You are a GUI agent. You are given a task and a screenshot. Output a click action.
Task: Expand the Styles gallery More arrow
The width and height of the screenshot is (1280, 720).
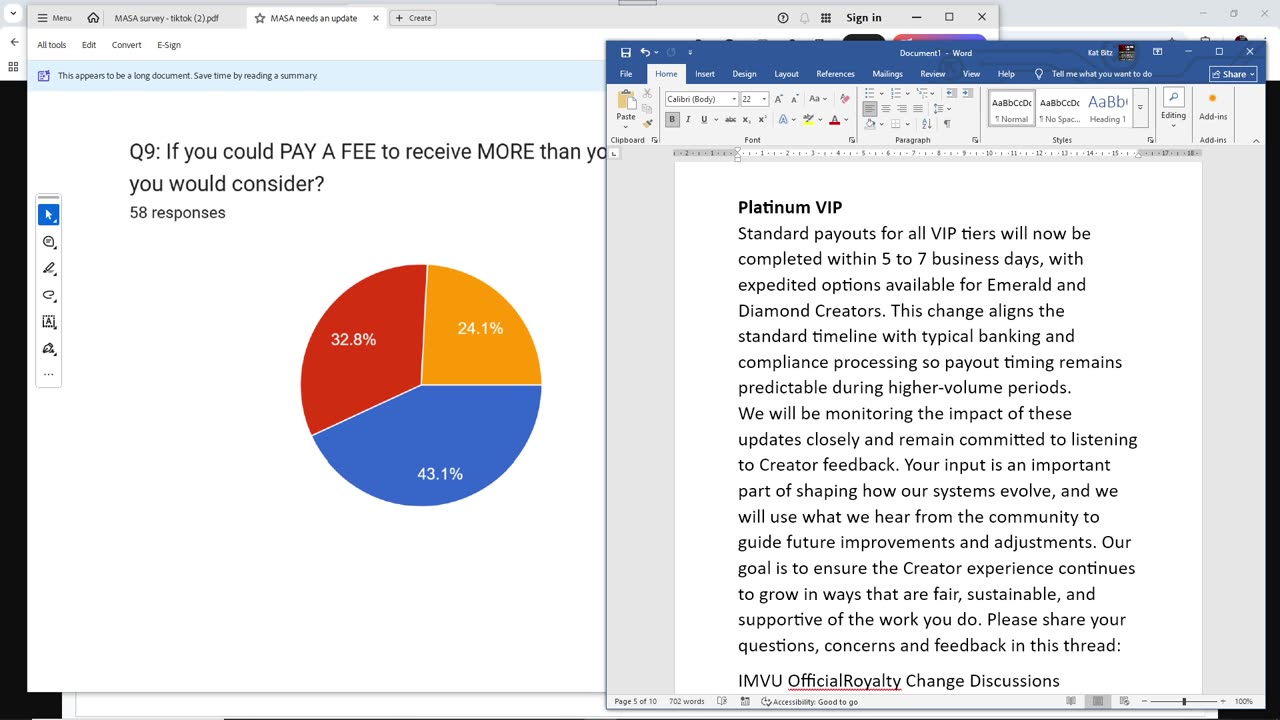click(x=1140, y=107)
